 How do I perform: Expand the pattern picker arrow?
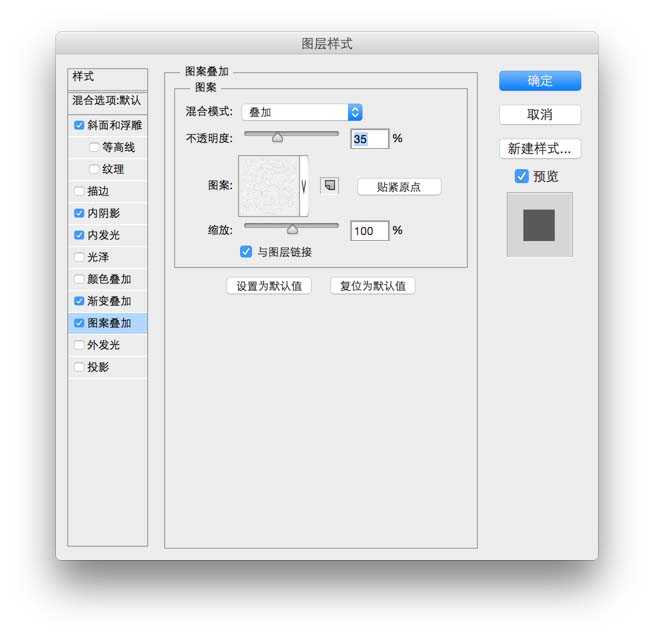pos(304,186)
